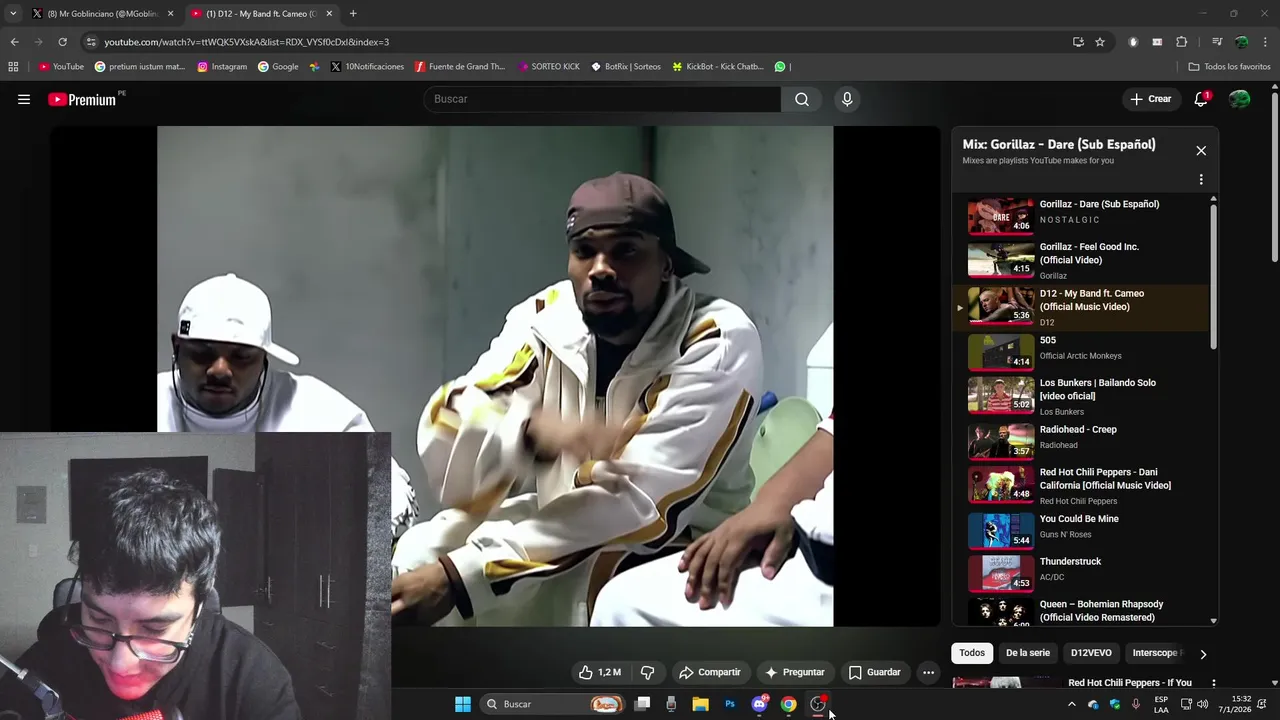
Task: Click the search magnifier button
Action: point(802,99)
